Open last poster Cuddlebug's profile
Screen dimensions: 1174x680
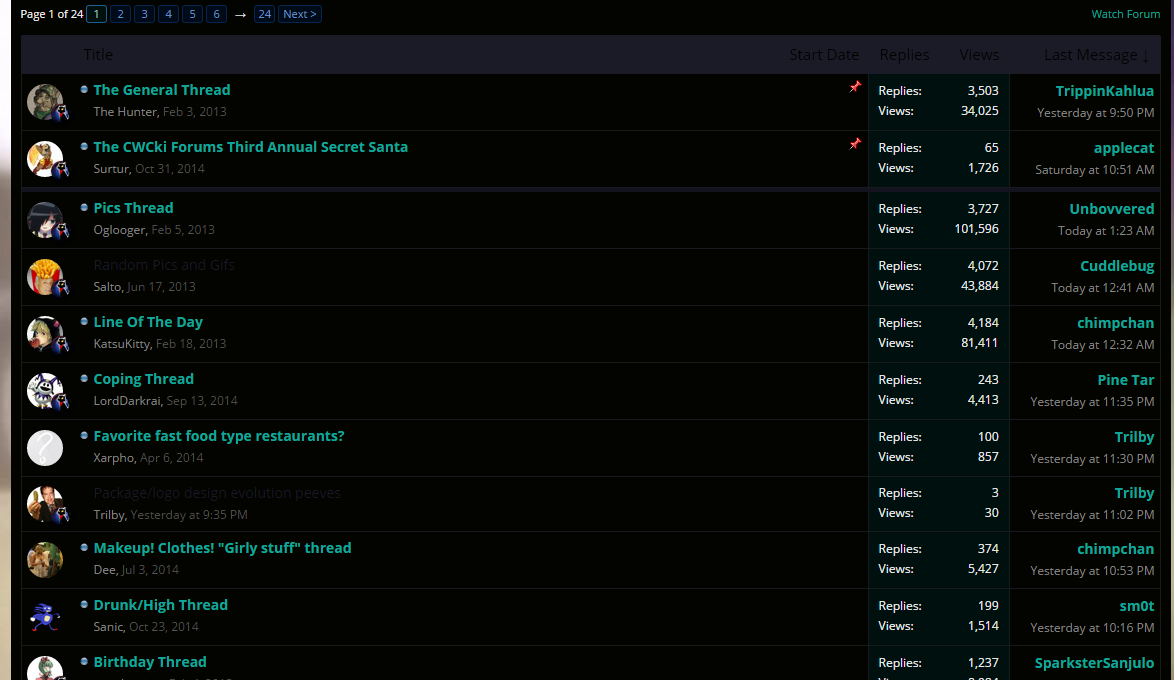click(x=1117, y=267)
